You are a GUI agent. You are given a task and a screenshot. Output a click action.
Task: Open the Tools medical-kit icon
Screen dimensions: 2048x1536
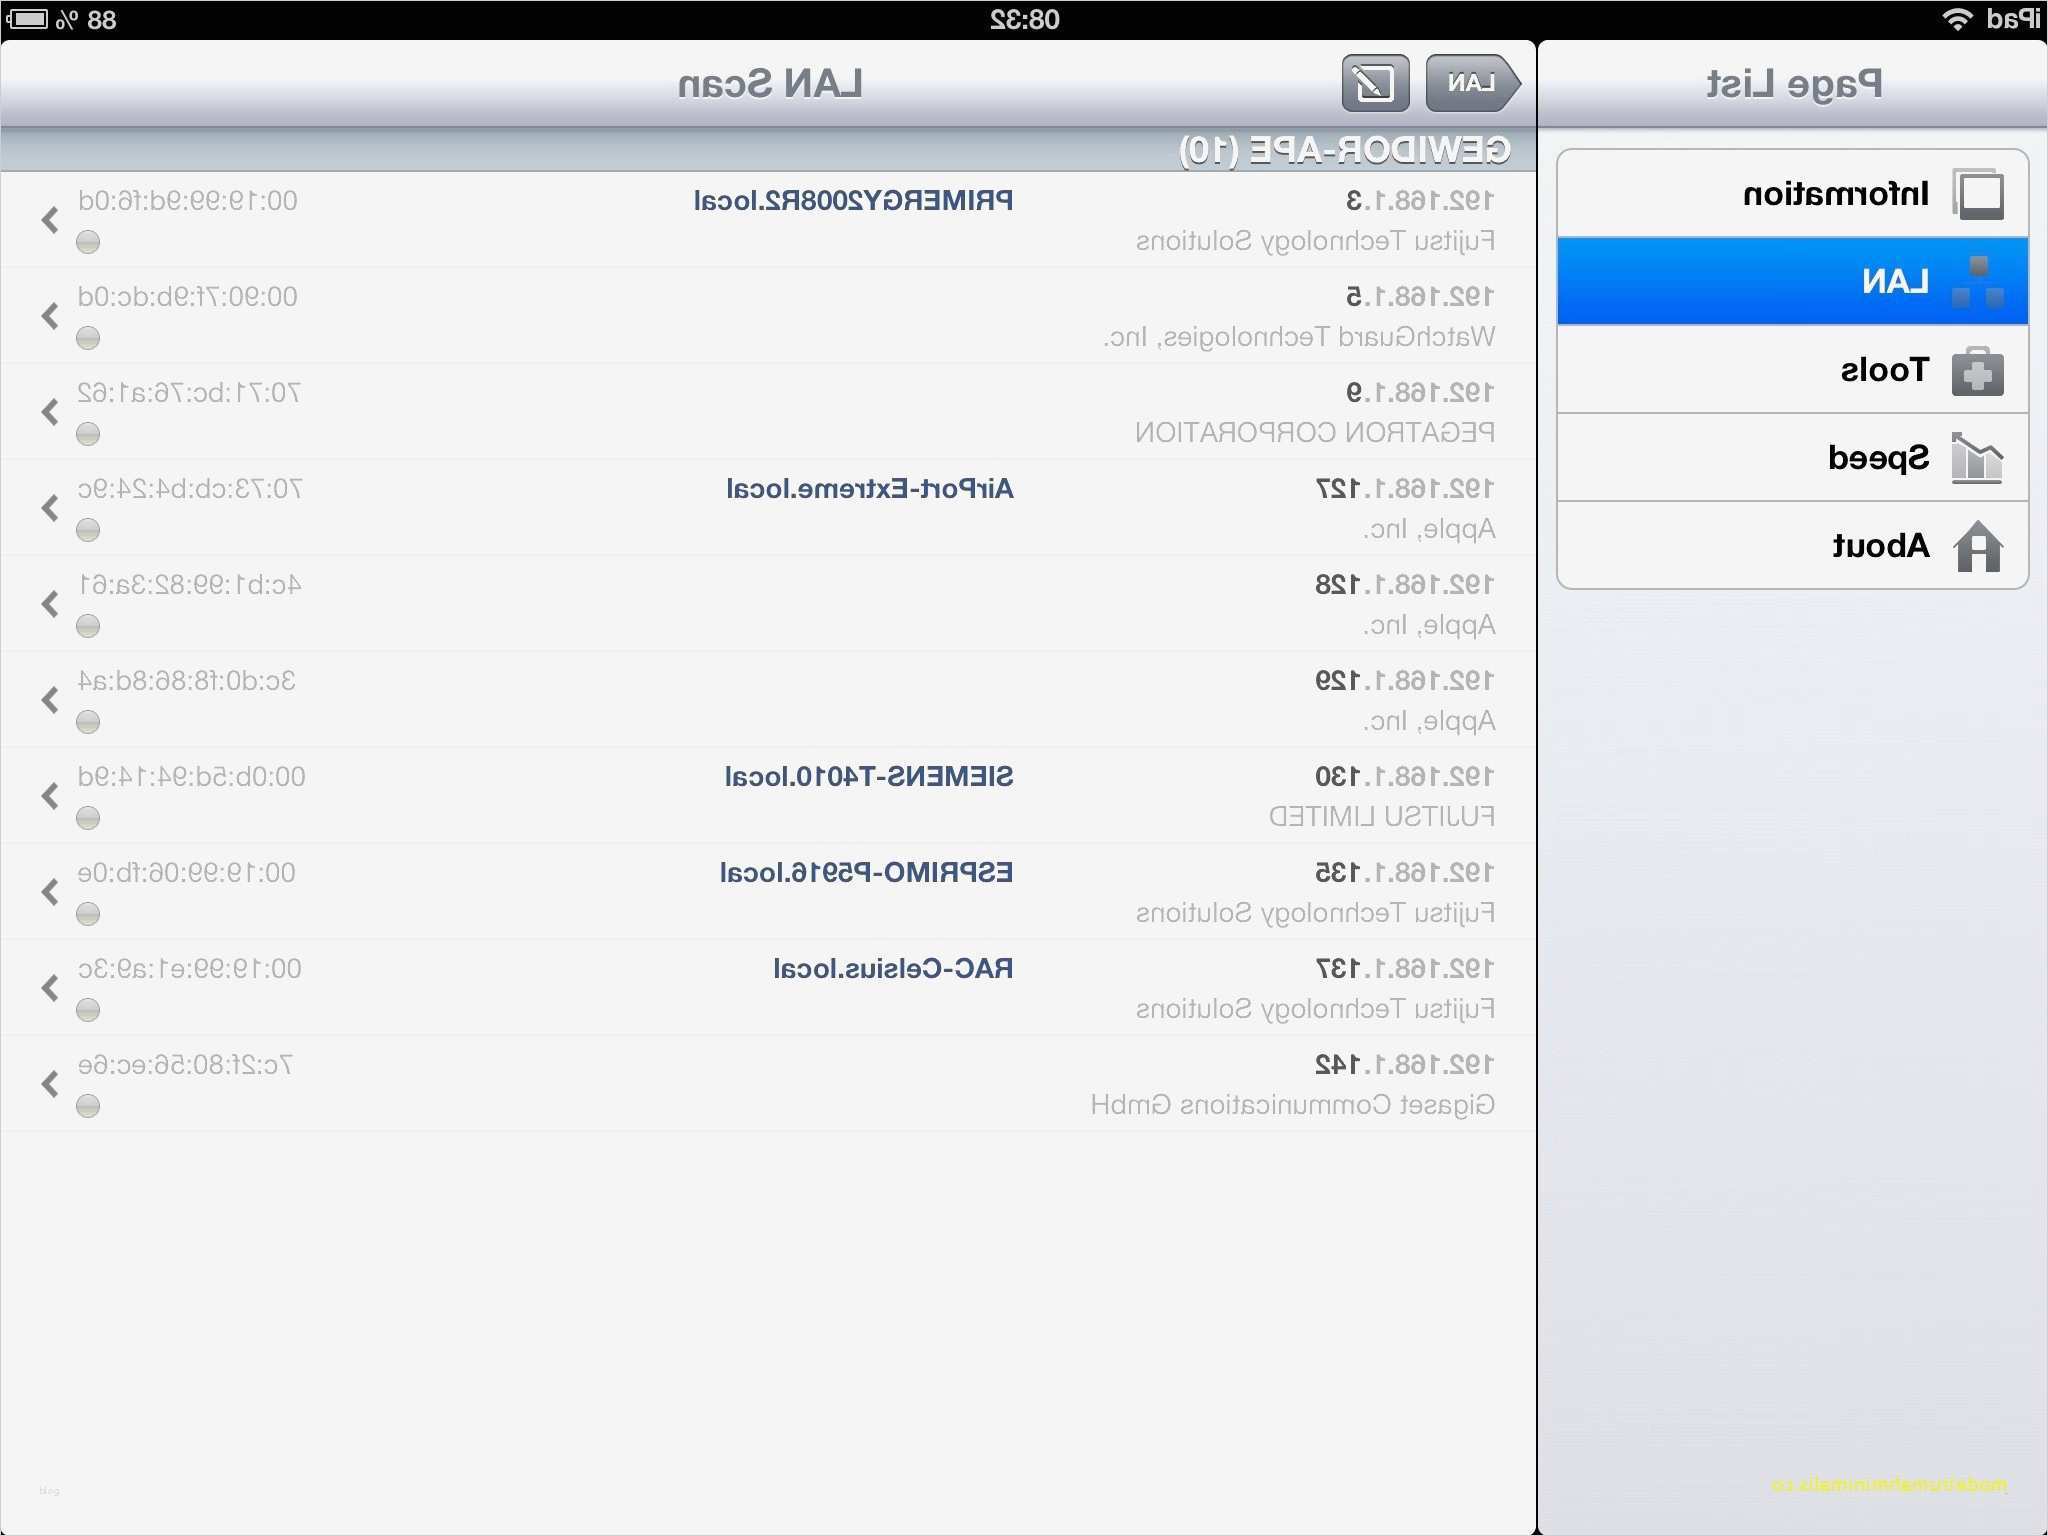pyautogui.click(x=1978, y=371)
